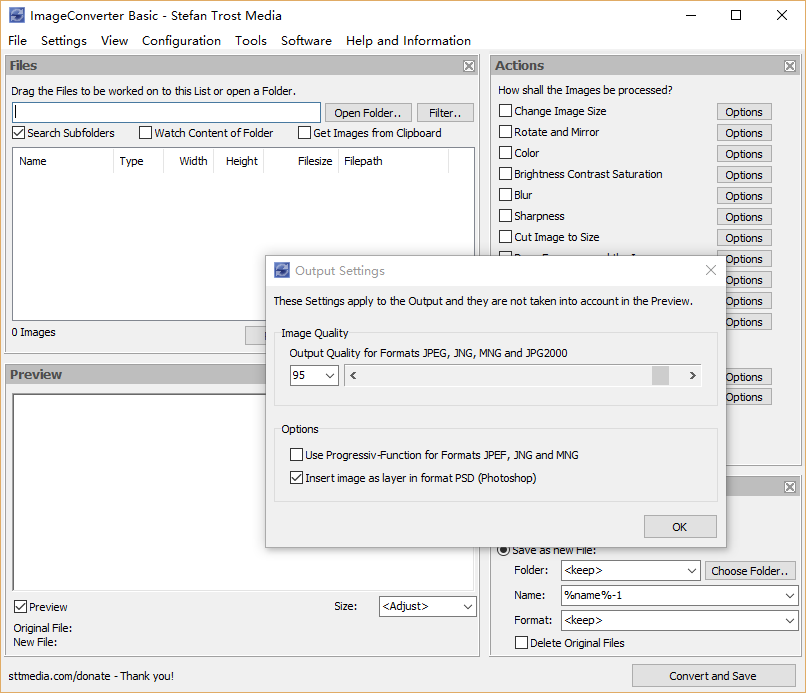Click the ImageConverter app icon in the title bar
The image size is (806, 693).
pyautogui.click(x=16, y=15)
